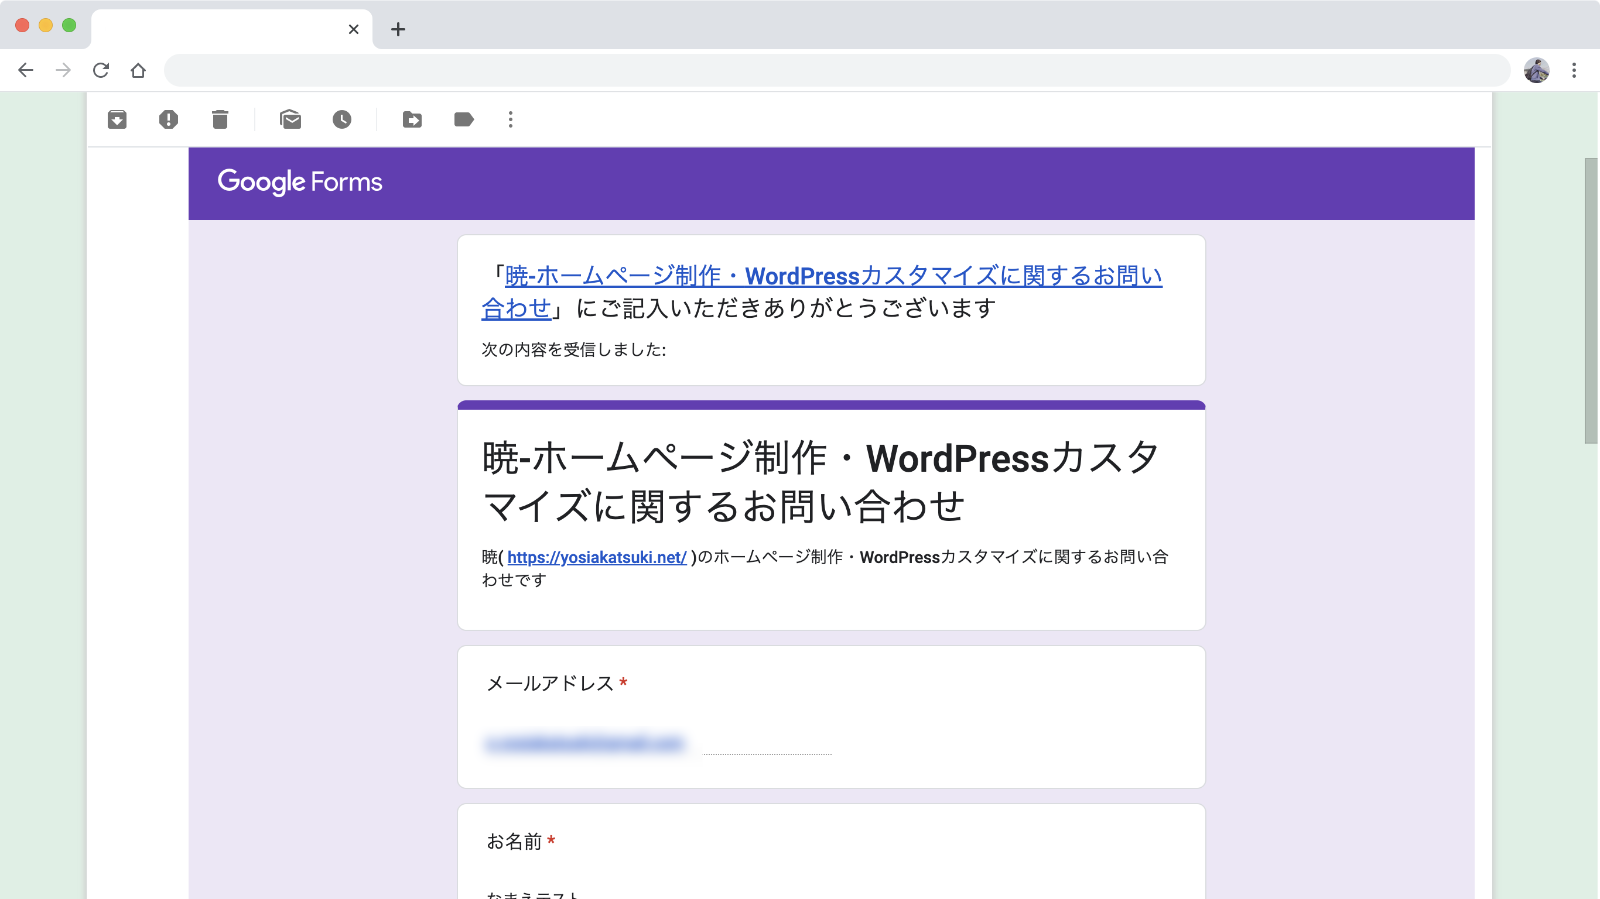This screenshot has height=899, width=1600.
Task: Open a new browser tab
Action: coord(398,29)
